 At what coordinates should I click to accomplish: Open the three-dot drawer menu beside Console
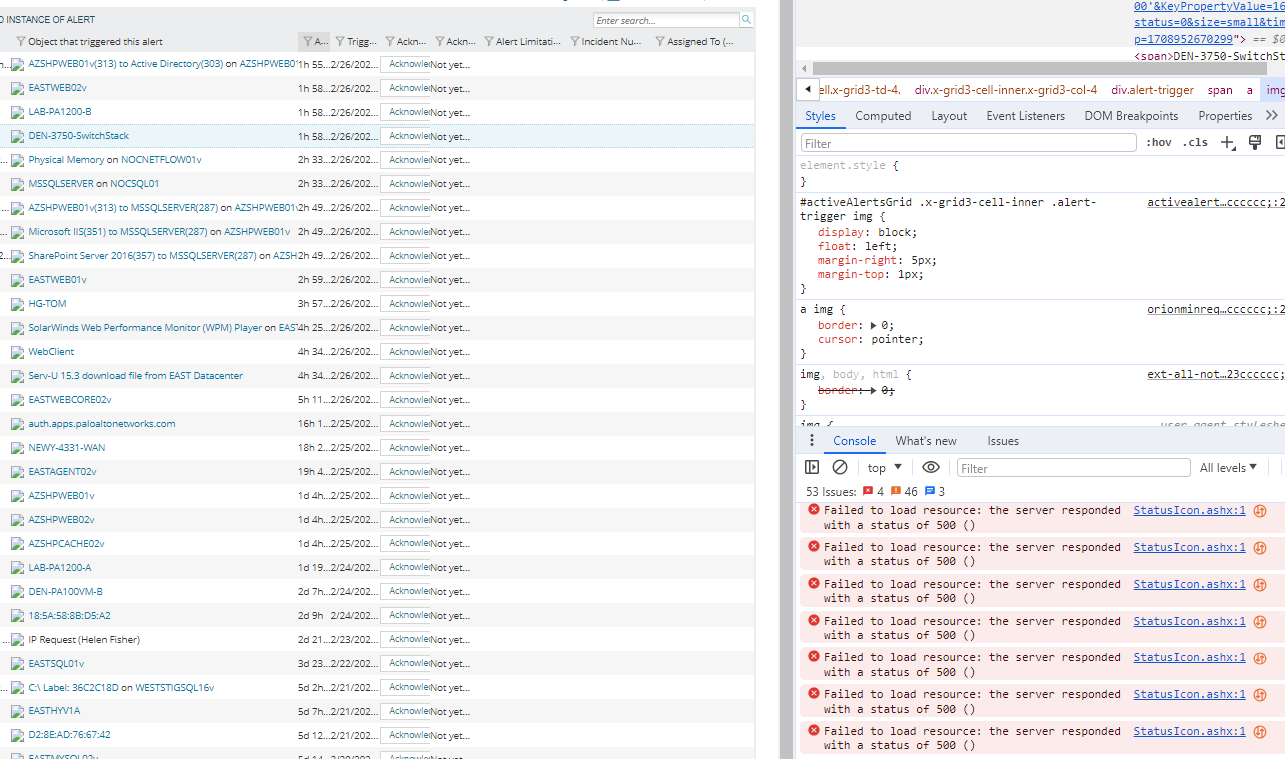click(811, 441)
